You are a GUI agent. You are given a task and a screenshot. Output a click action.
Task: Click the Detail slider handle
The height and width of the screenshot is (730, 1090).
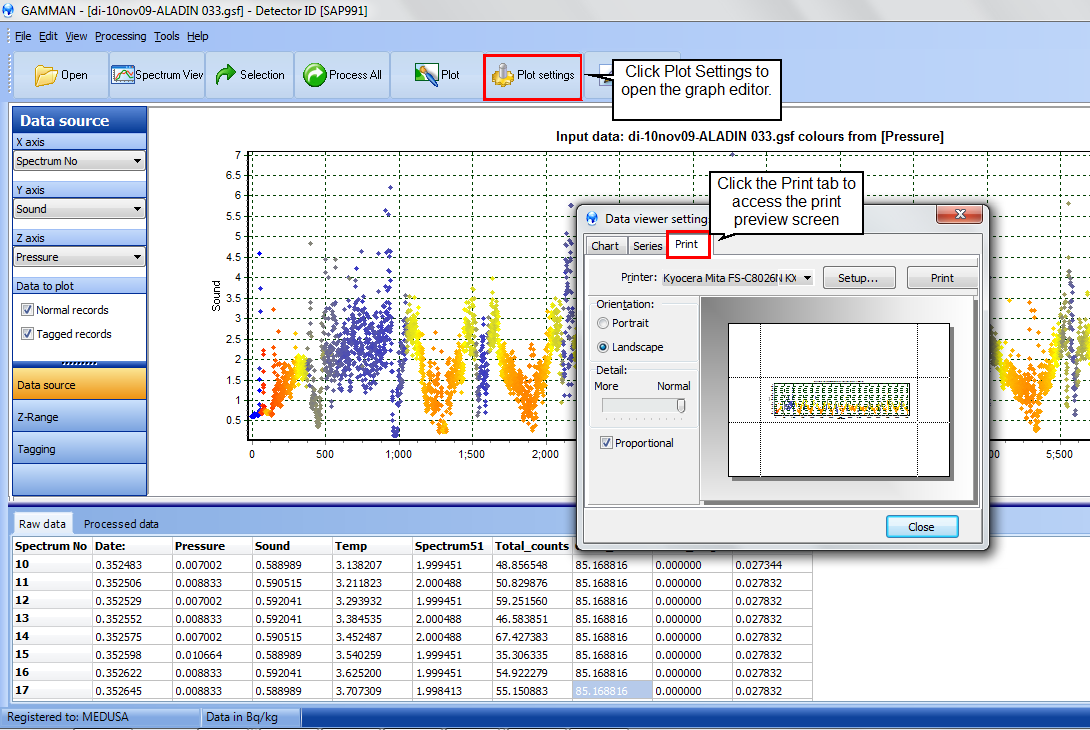click(681, 405)
